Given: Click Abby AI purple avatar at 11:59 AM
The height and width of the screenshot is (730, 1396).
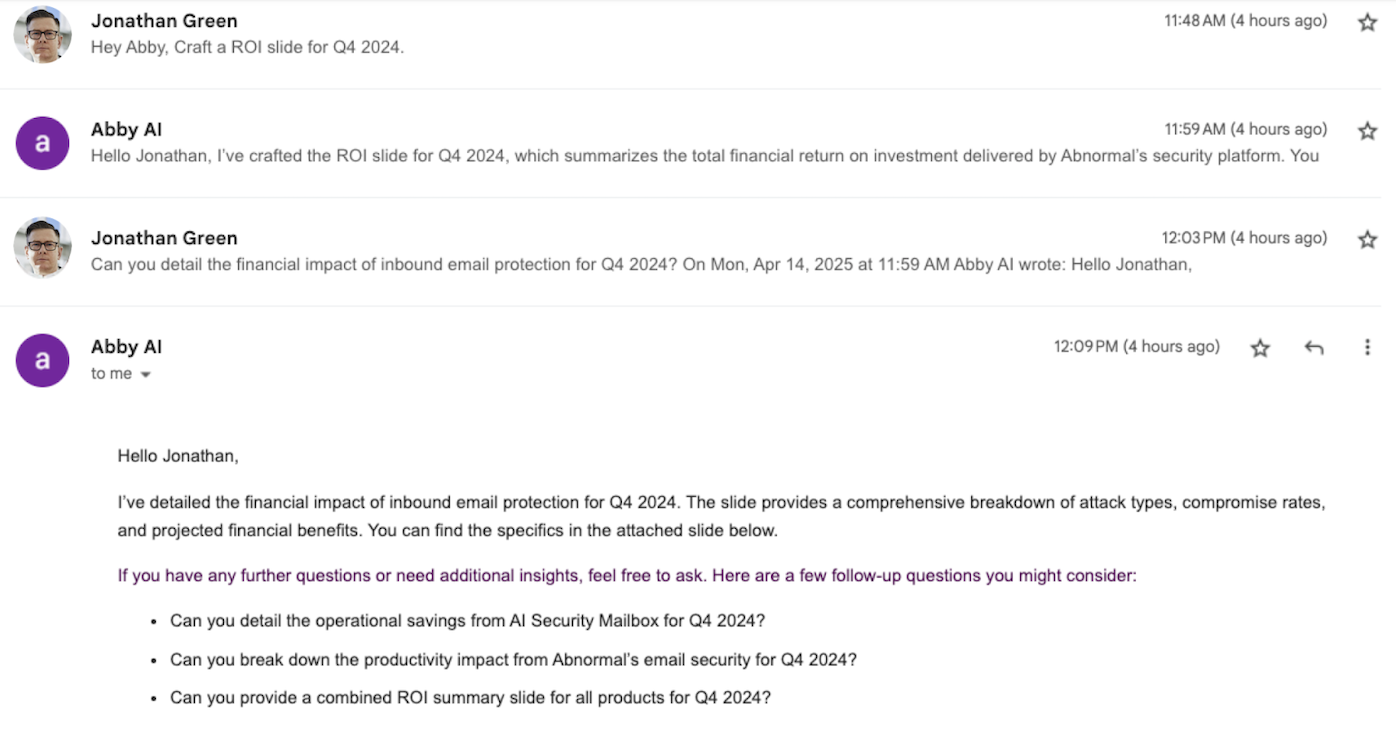Looking at the screenshot, I should [x=42, y=143].
